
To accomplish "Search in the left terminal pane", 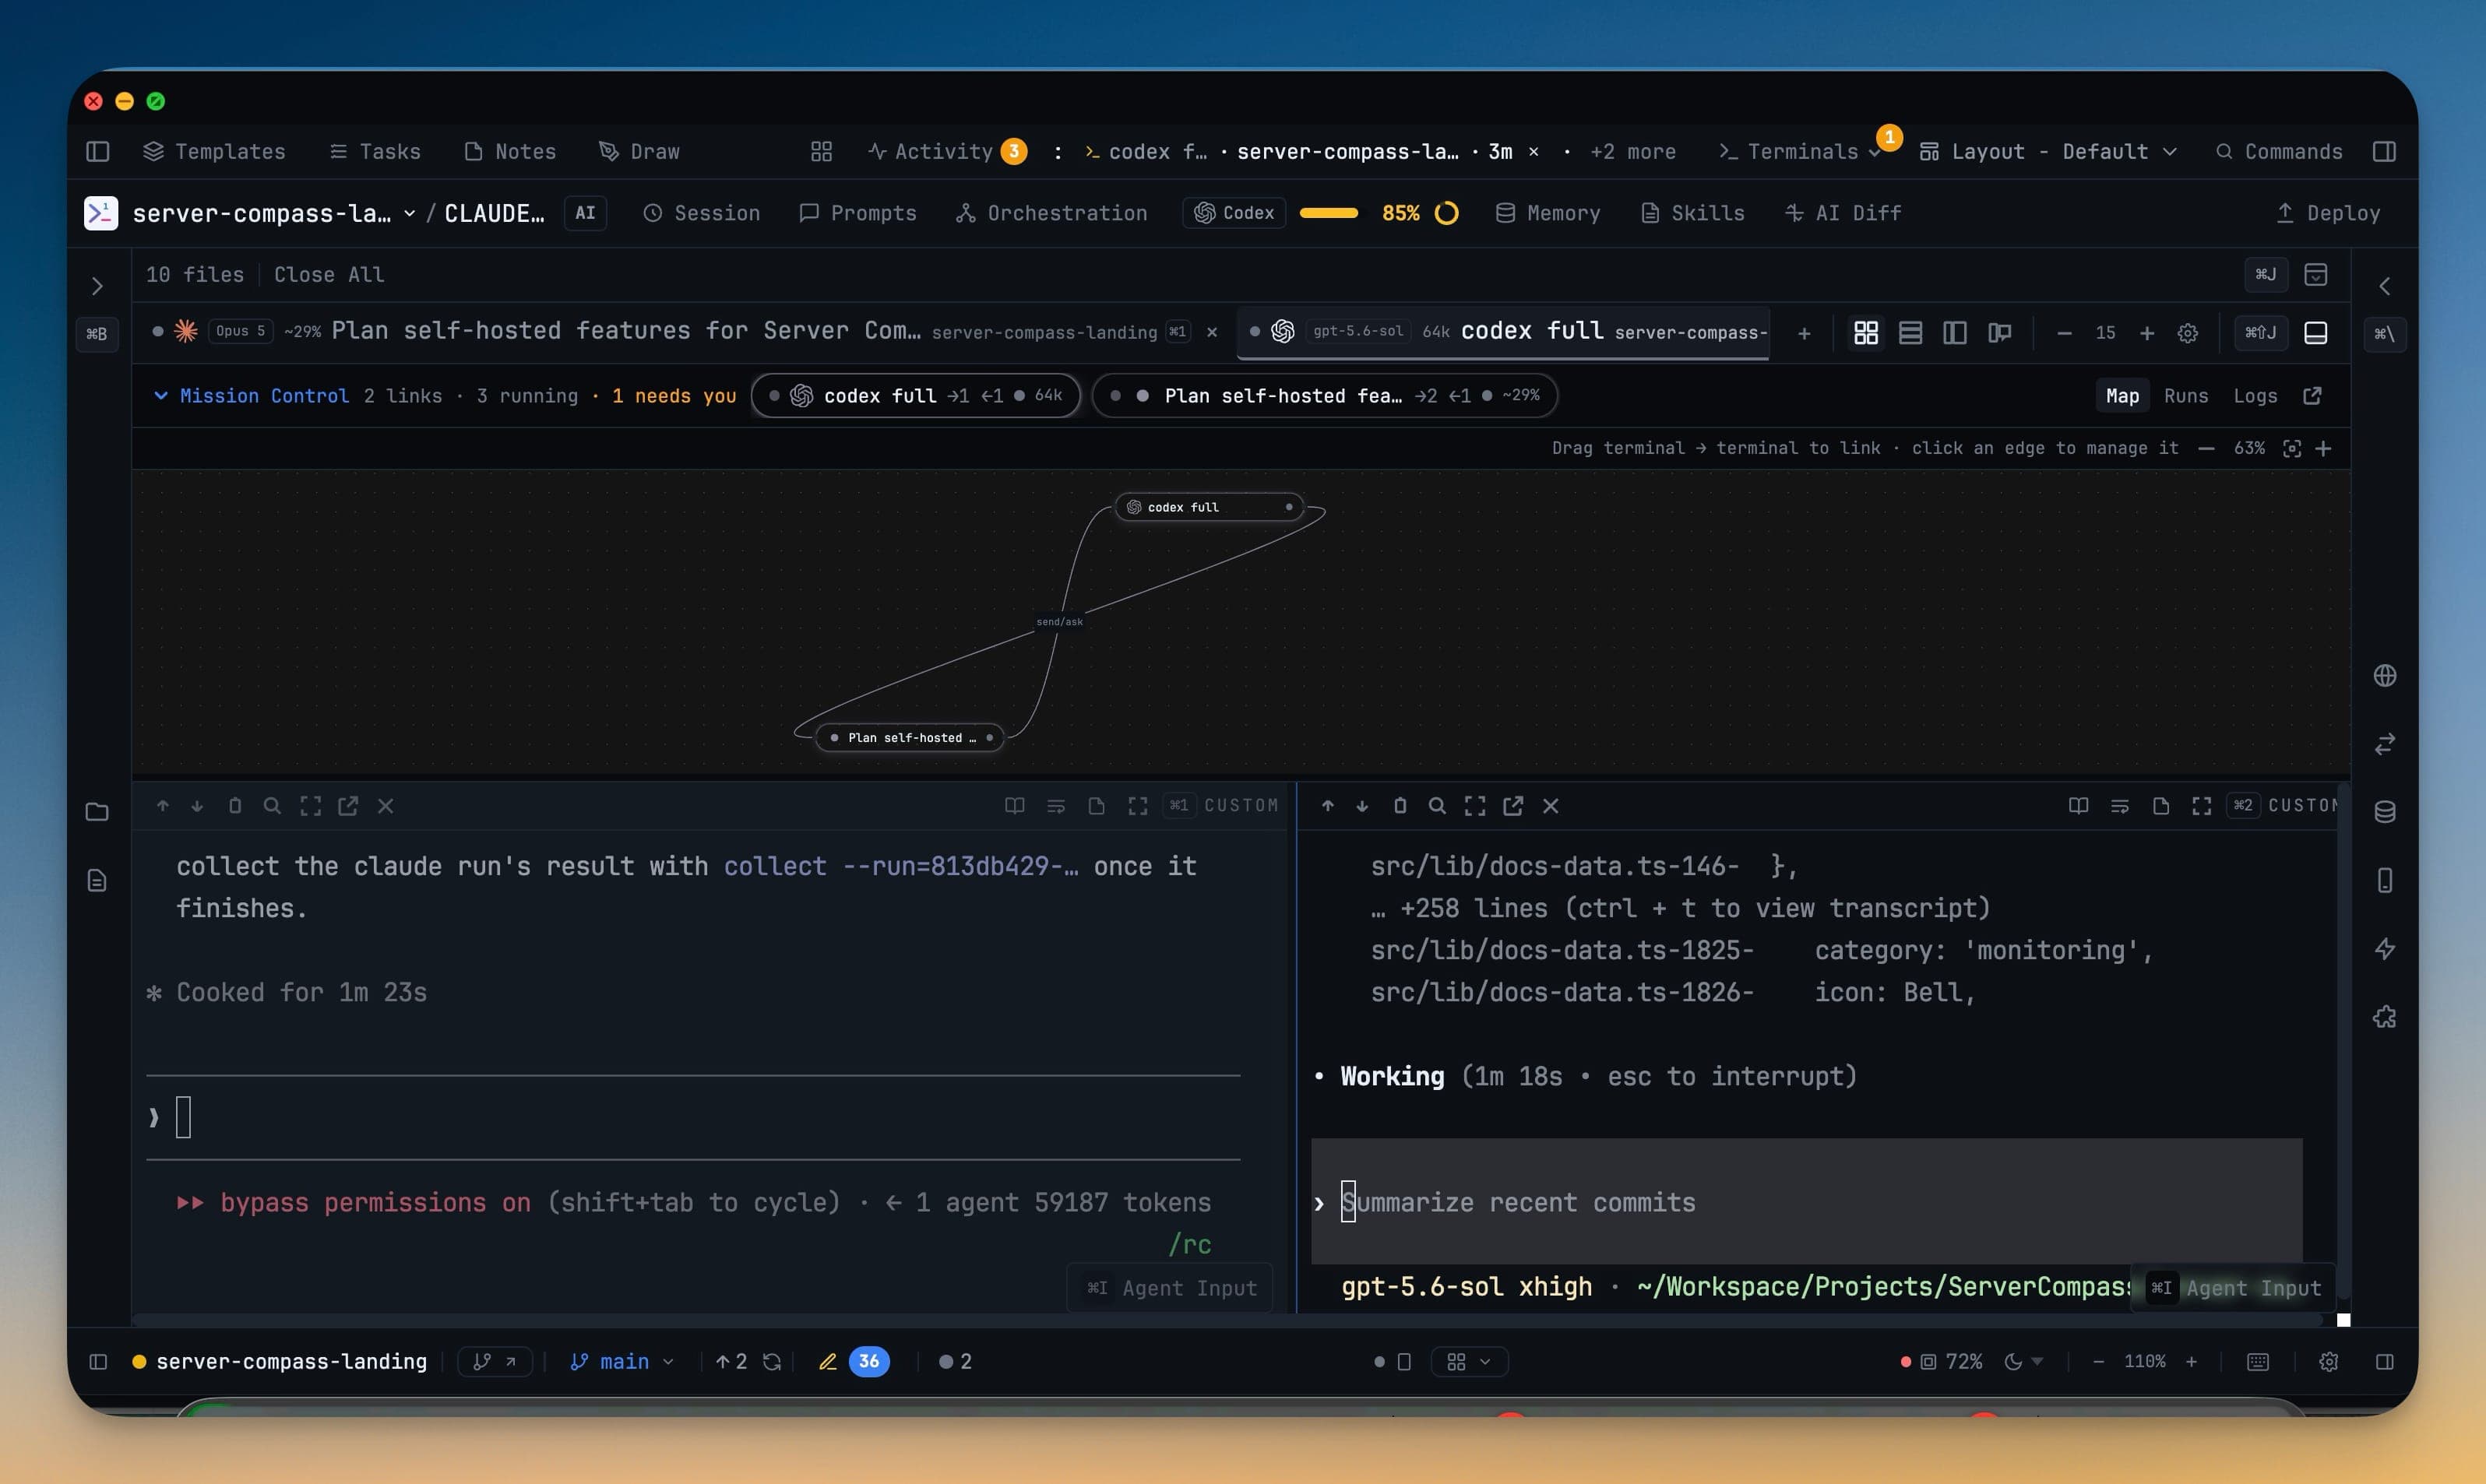I will (271, 805).
